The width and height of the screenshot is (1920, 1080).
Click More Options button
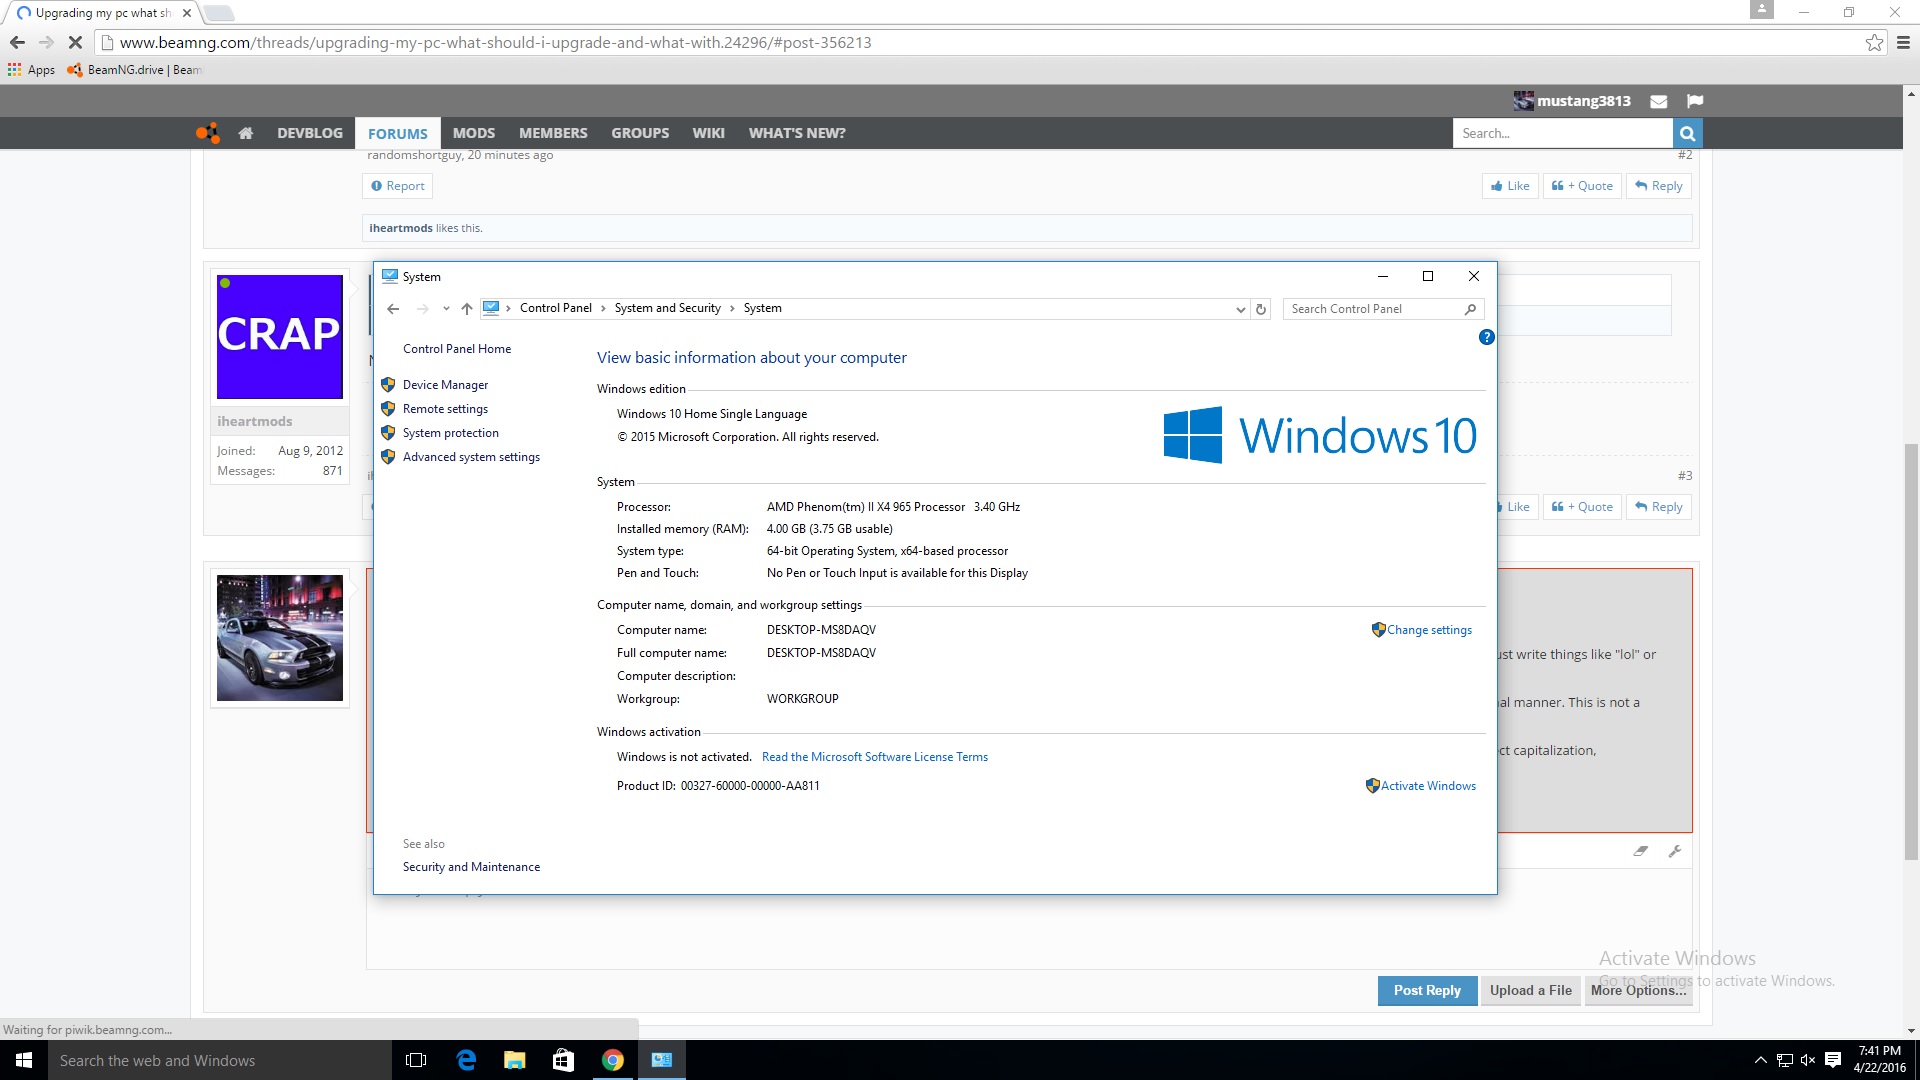(1638, 990)
